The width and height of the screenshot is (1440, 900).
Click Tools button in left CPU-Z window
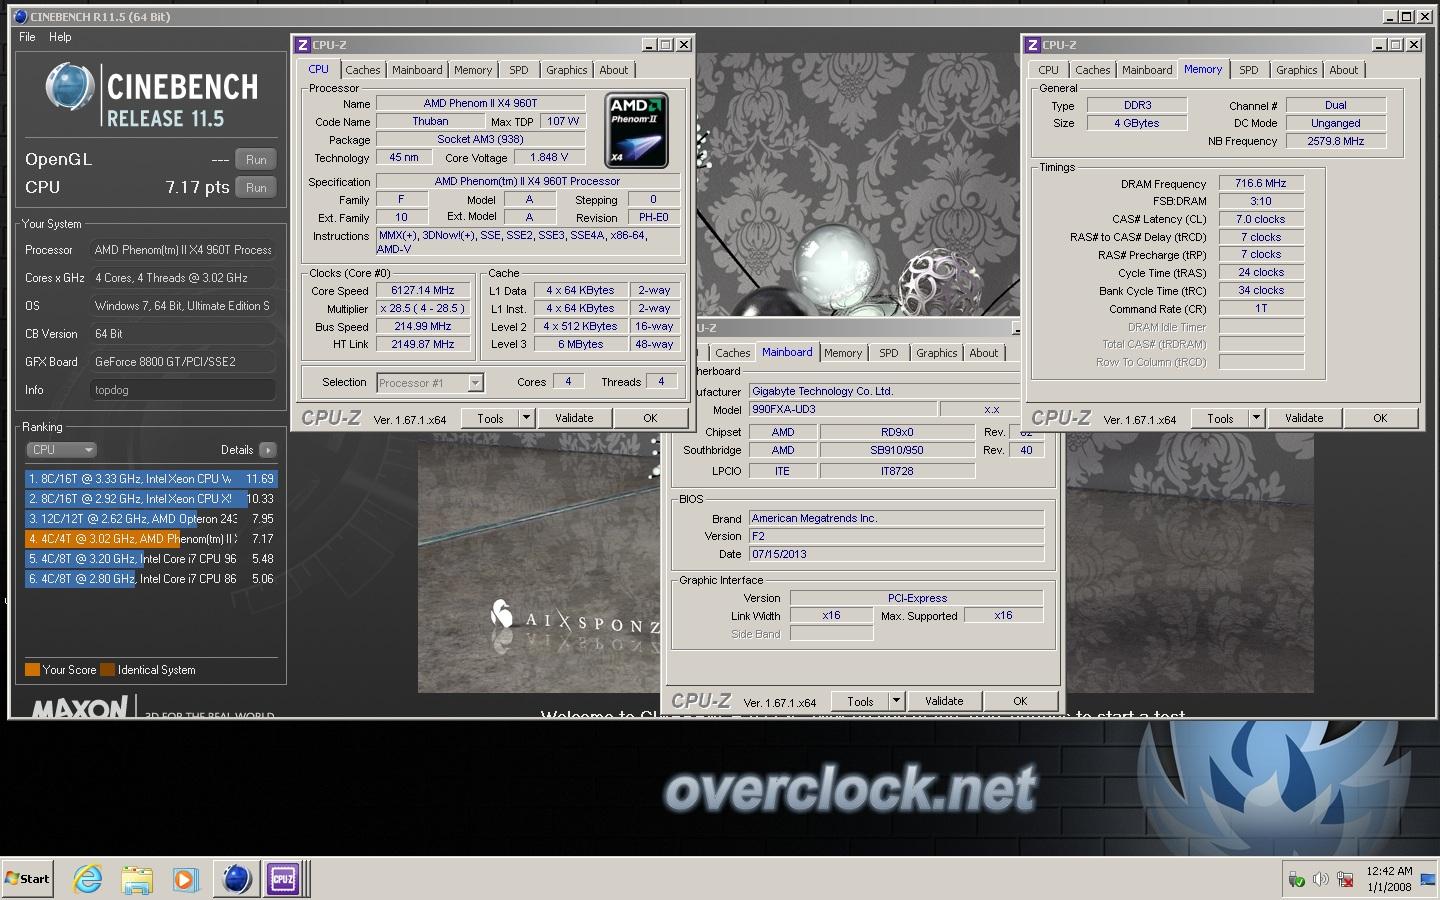point(490,419)
